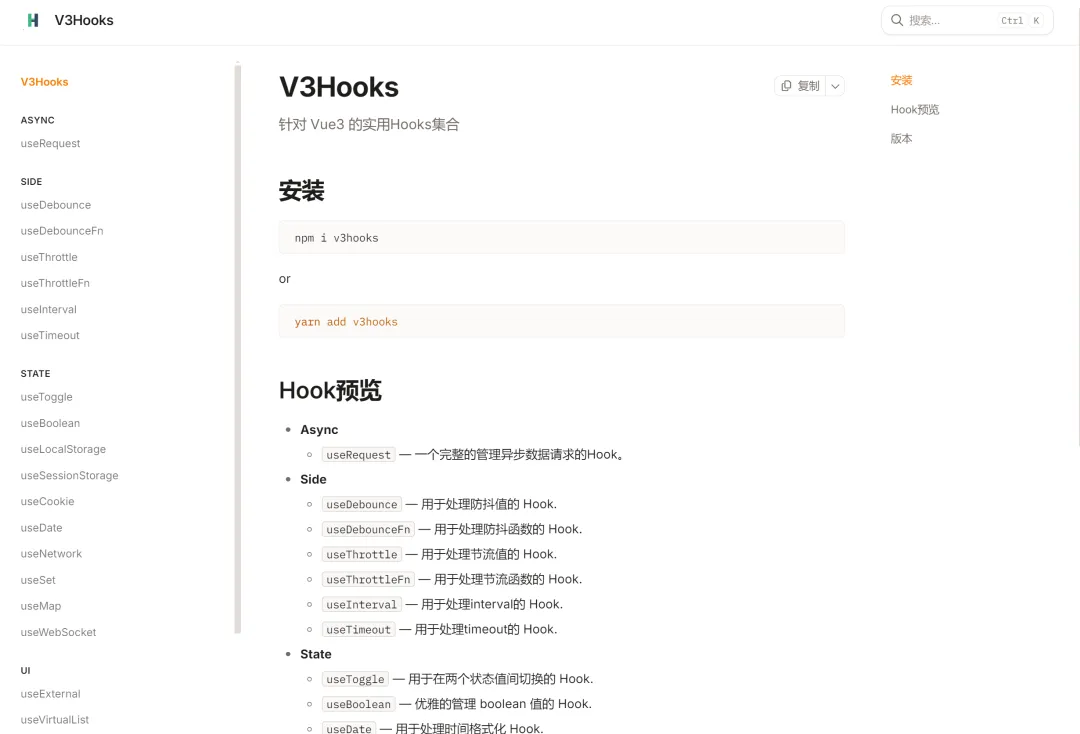Focus the search input field

950,20
